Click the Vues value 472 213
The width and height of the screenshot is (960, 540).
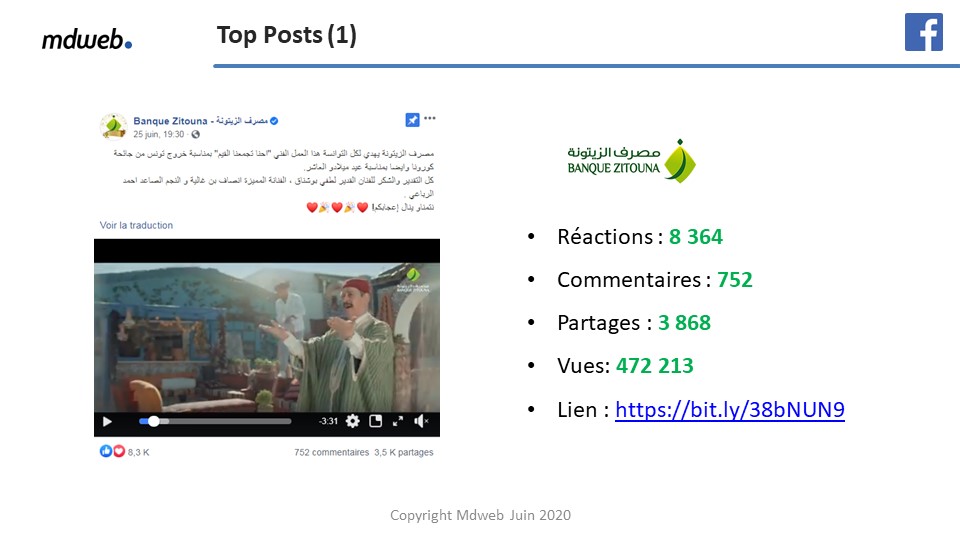click(x=654, y=366)
